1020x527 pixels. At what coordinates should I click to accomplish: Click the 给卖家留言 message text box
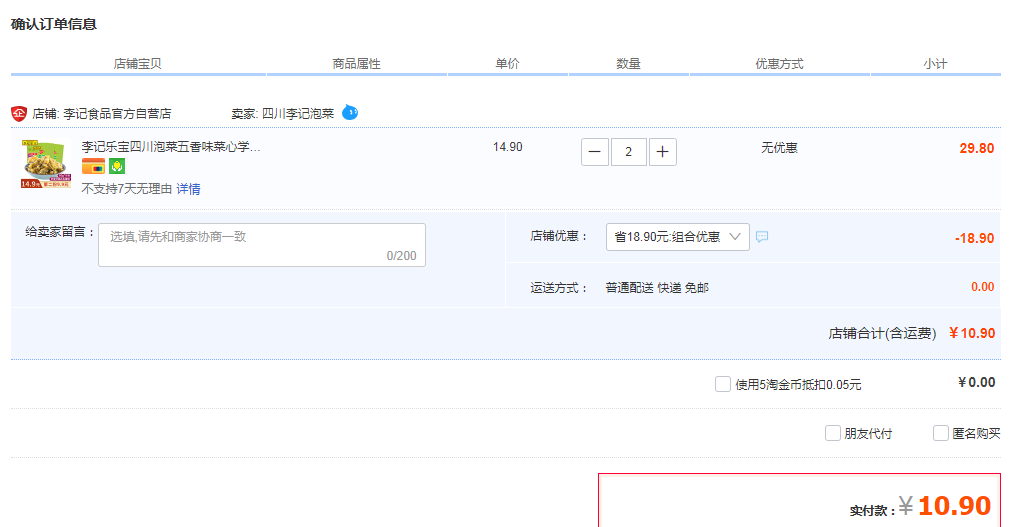(262, 245)
